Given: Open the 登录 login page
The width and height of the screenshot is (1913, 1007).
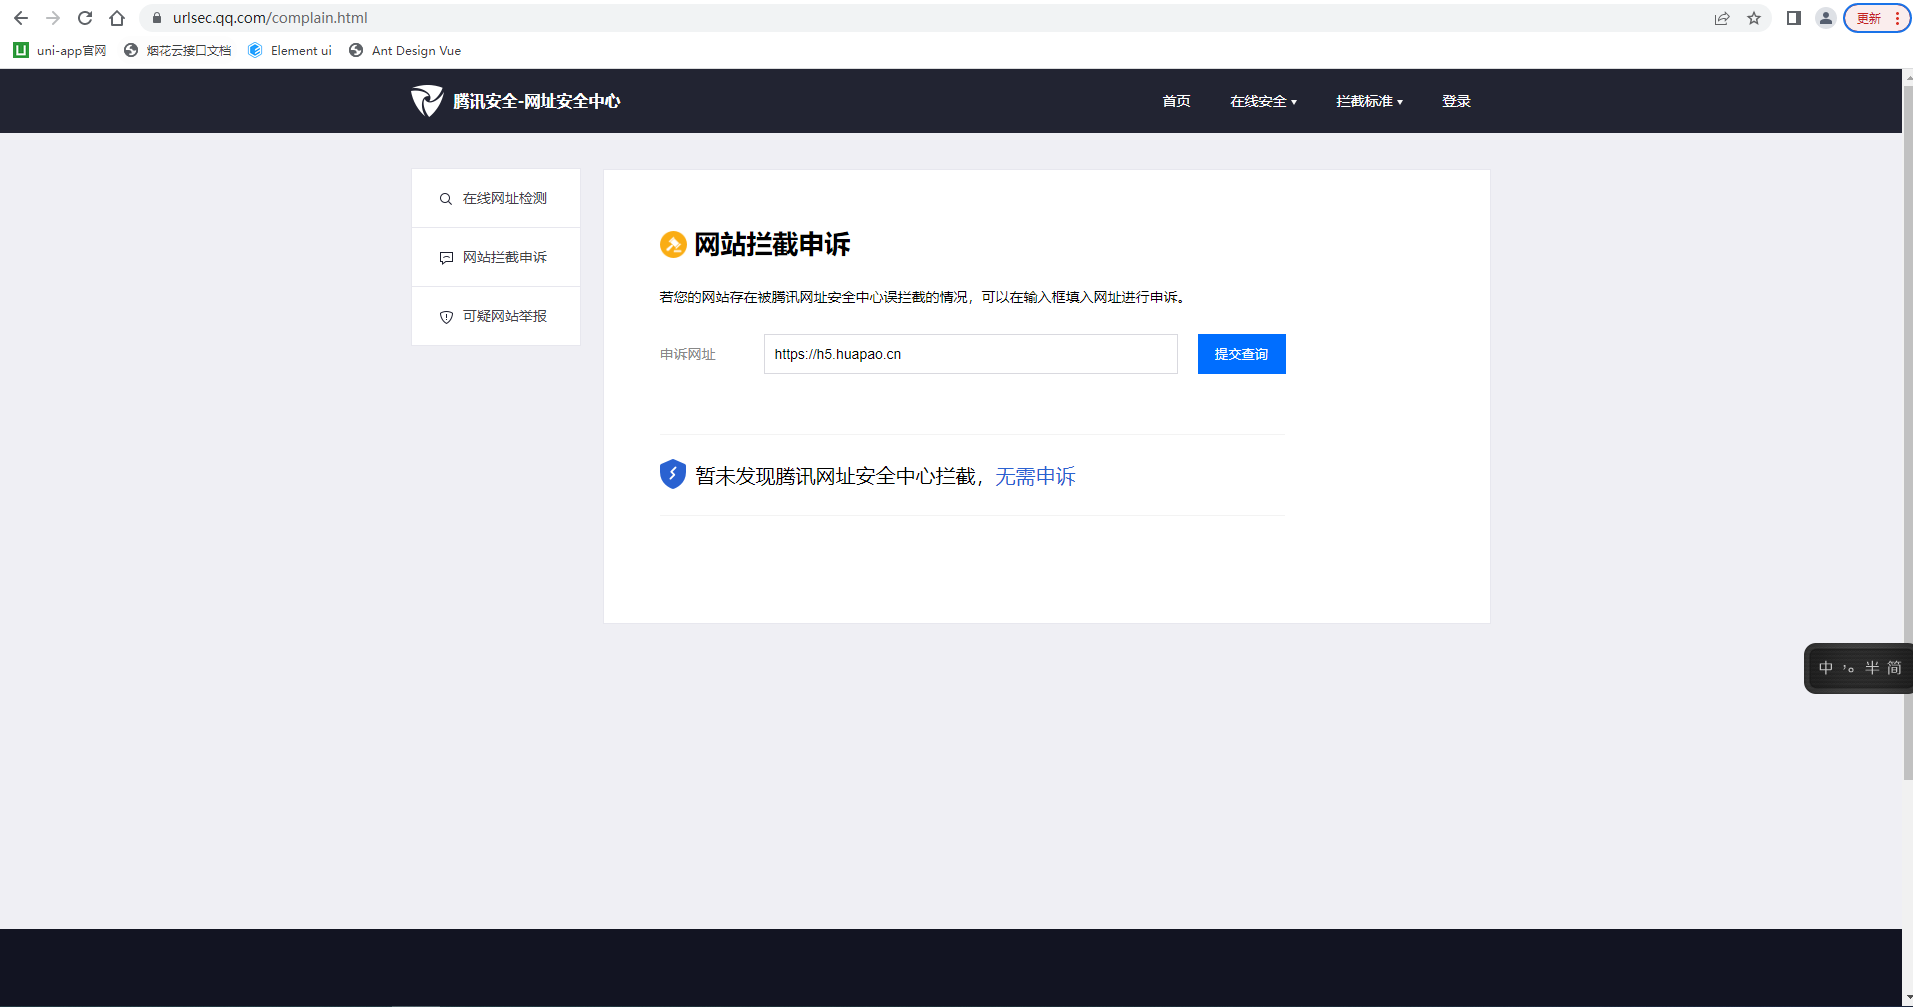Looking at the screenshot, I should [1456, 101].
